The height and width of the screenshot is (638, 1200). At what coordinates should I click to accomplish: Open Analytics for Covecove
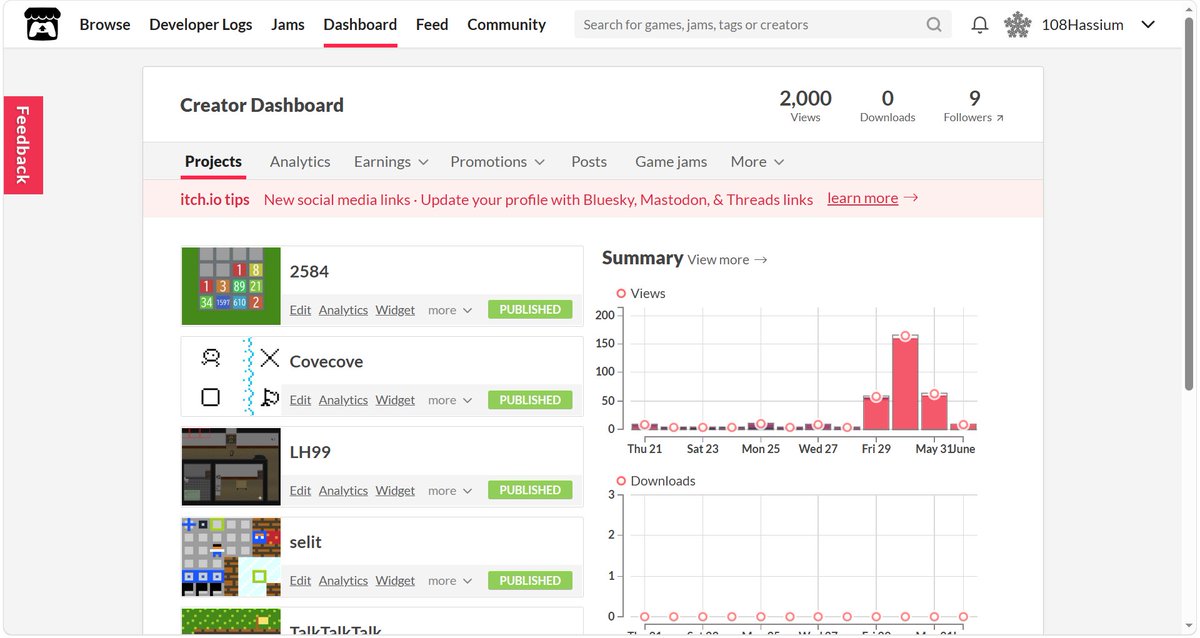343,400
